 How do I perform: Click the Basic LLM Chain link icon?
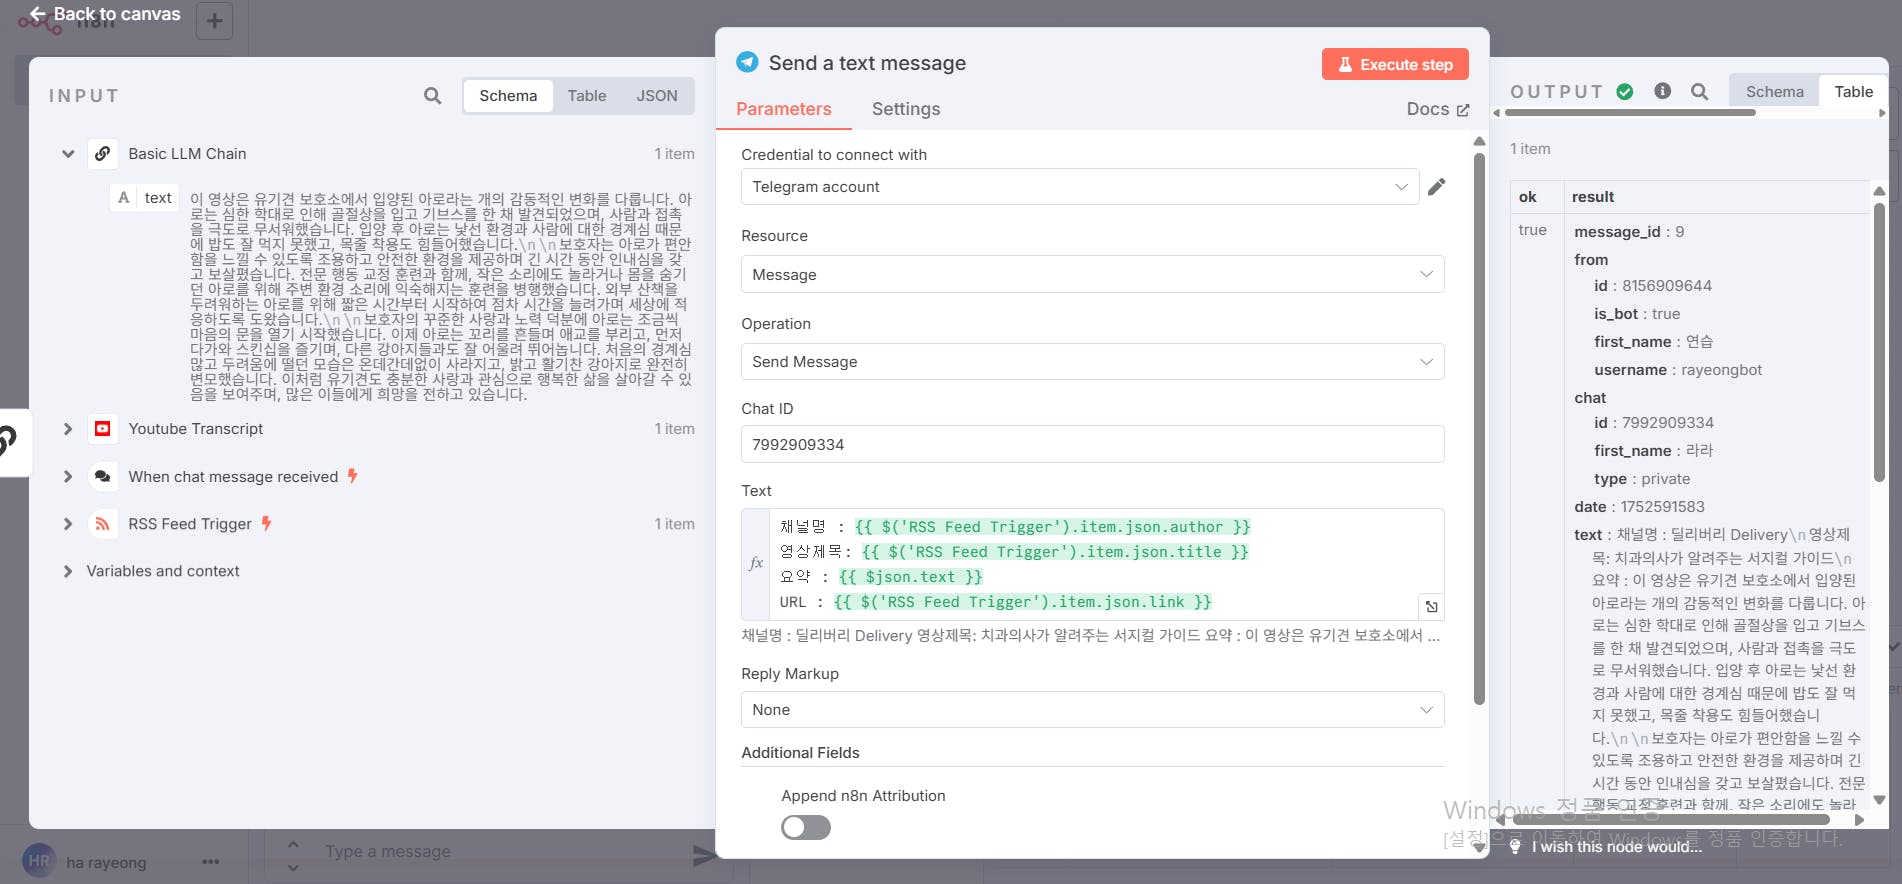[102, 154]
